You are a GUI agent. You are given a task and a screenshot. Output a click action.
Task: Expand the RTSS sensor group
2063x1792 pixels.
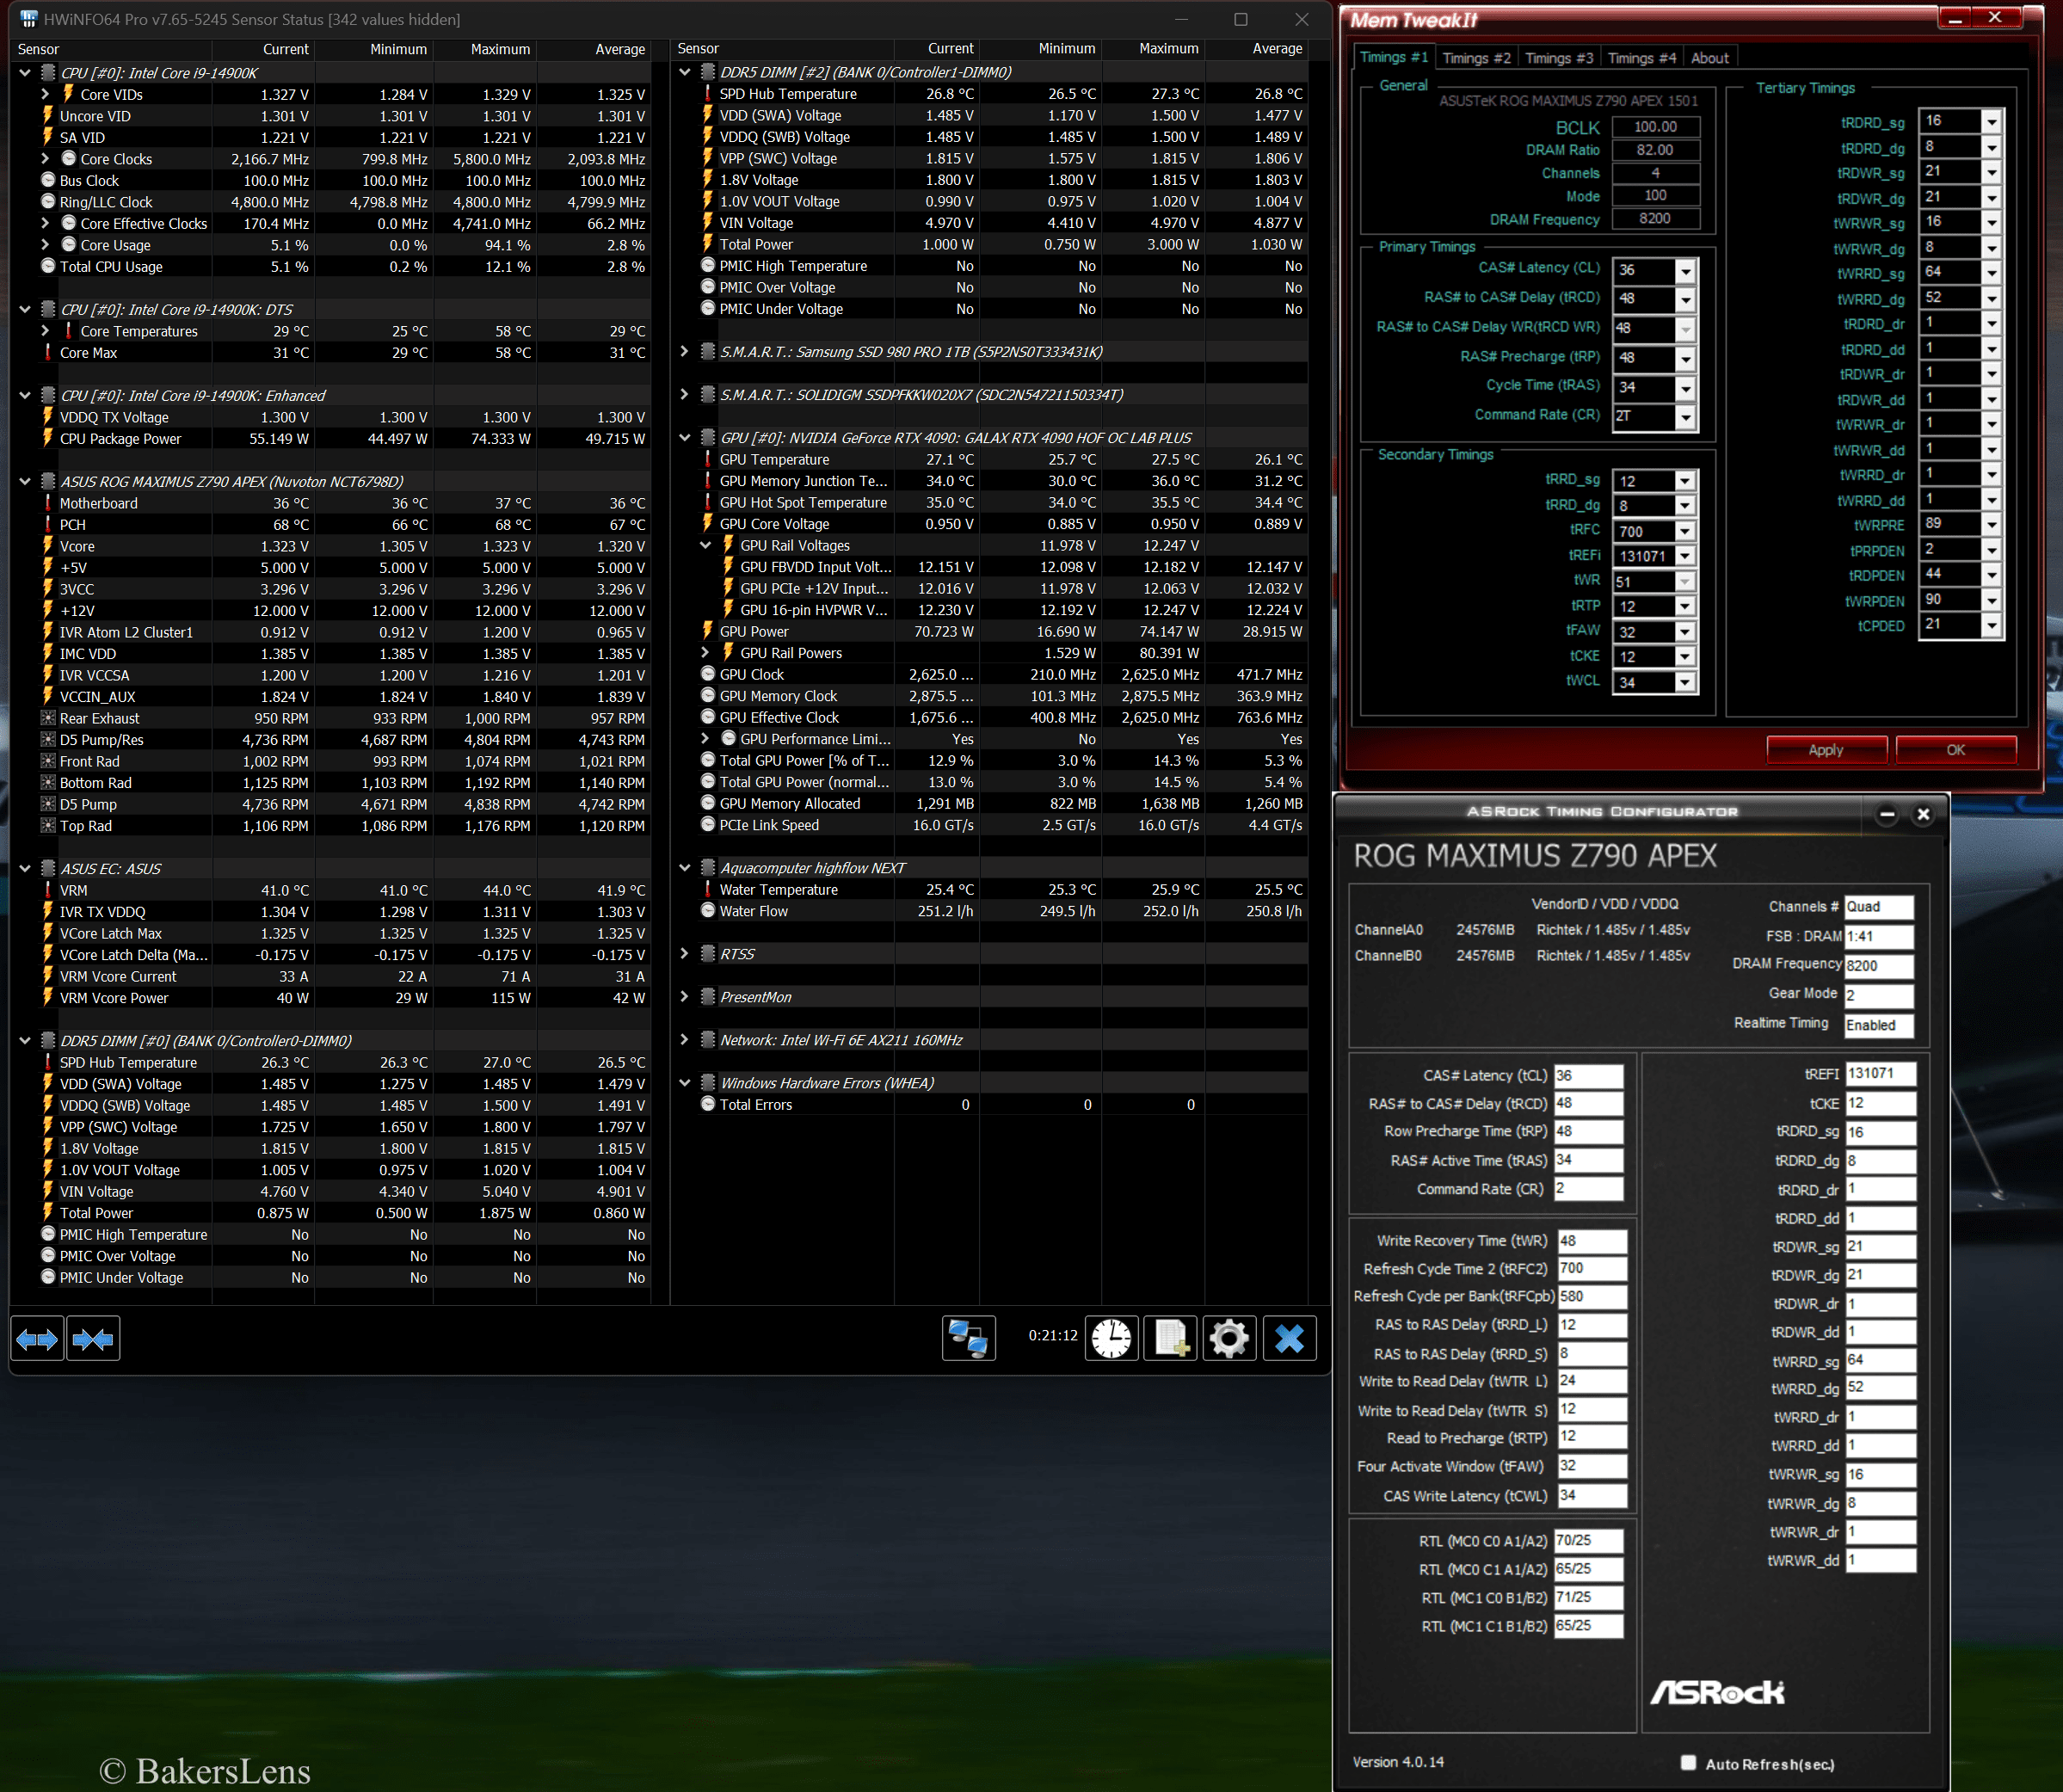point(684,954)
